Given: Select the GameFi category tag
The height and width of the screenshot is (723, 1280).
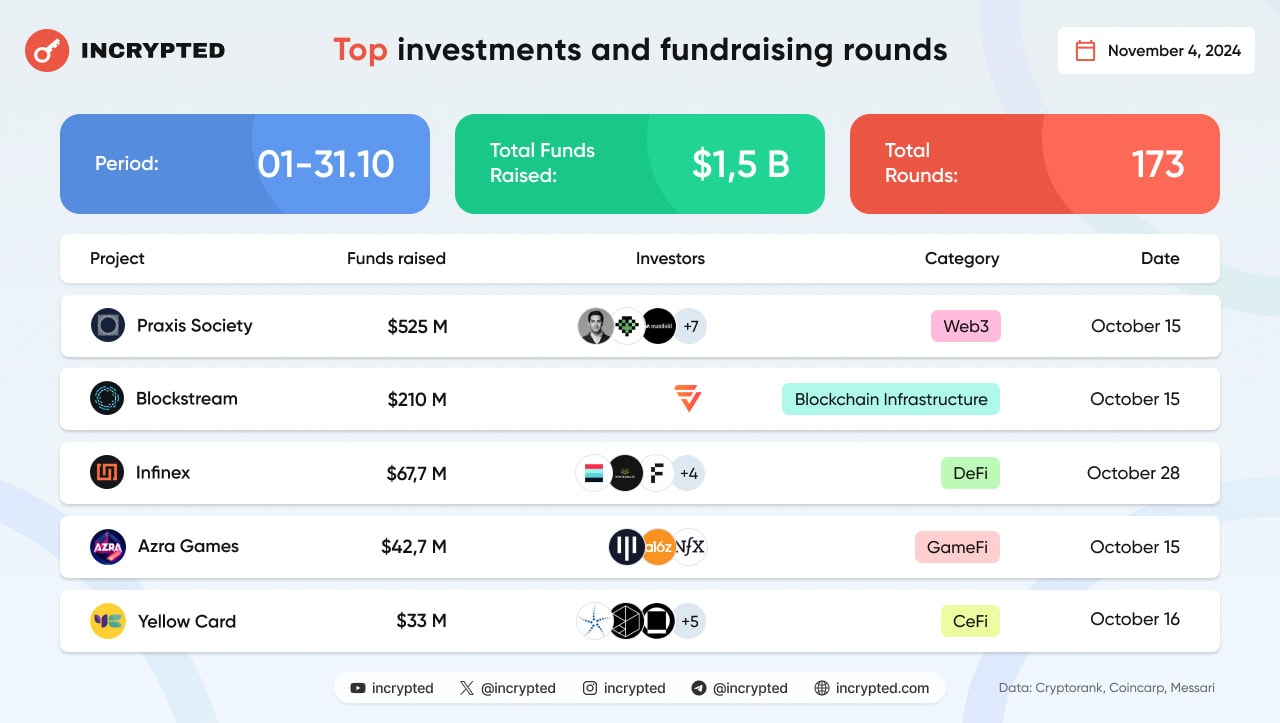Looking at the screenshot, I should (957, 547).
